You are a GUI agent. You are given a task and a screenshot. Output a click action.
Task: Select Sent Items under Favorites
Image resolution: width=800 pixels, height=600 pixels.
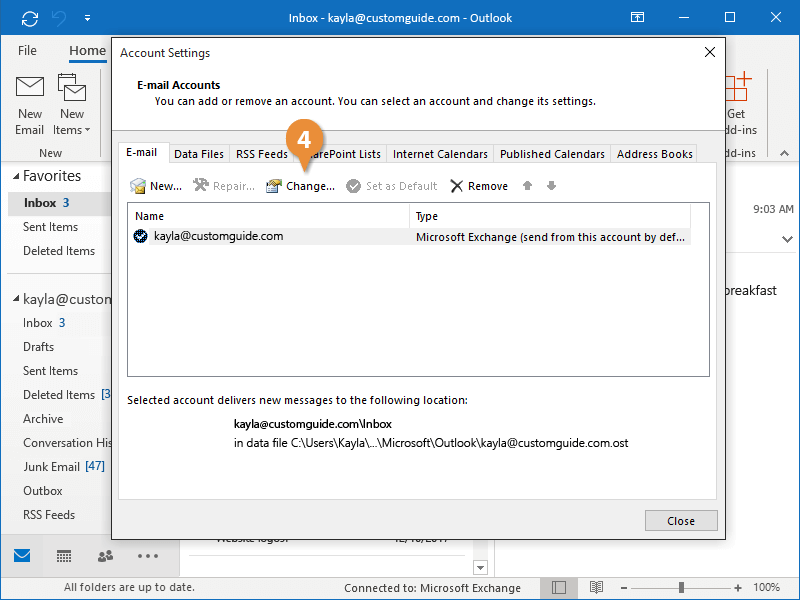point(51,227)
